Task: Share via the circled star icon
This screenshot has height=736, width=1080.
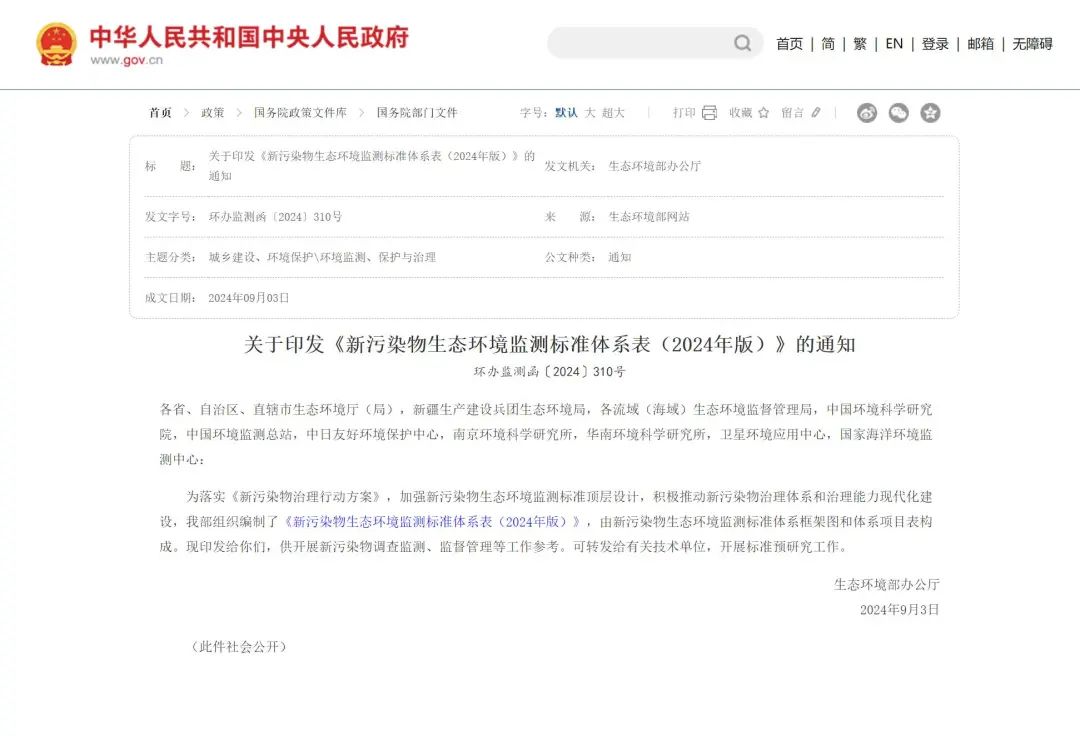Action: [930, 113]
